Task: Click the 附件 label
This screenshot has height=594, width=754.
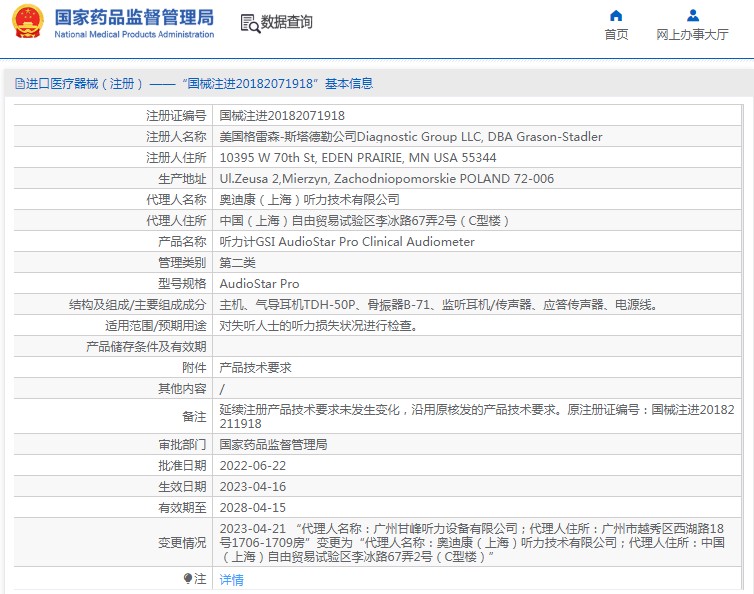Action: pyautogui.click(x=194, y=367)
